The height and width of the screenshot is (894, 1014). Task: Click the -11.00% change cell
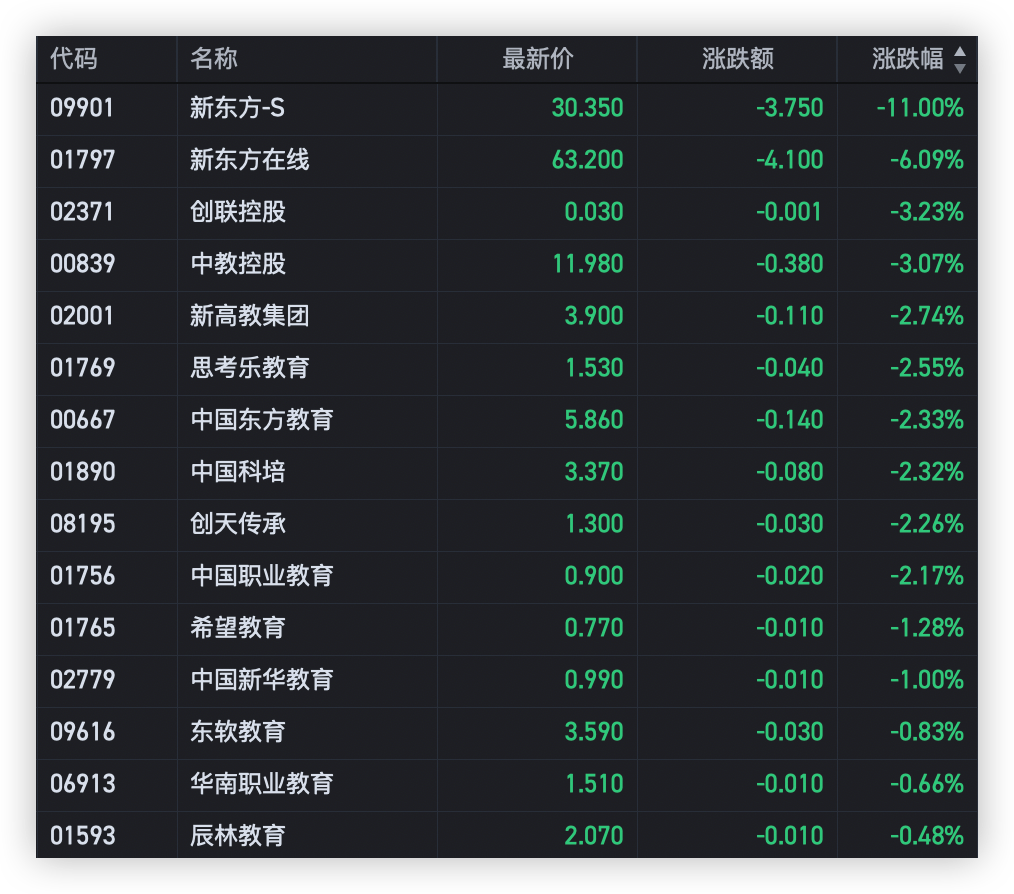point(920,108)
